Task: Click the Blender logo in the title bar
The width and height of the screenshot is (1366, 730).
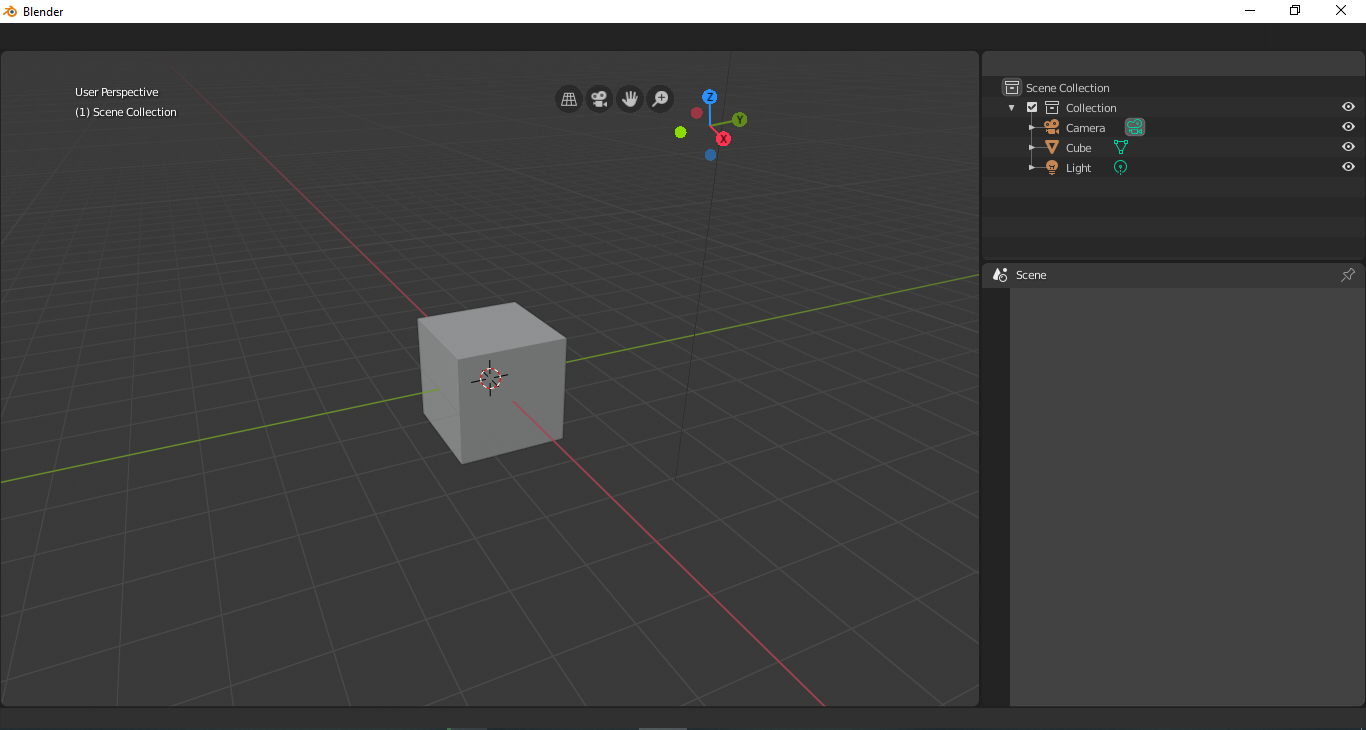Action: coord(11,11)
